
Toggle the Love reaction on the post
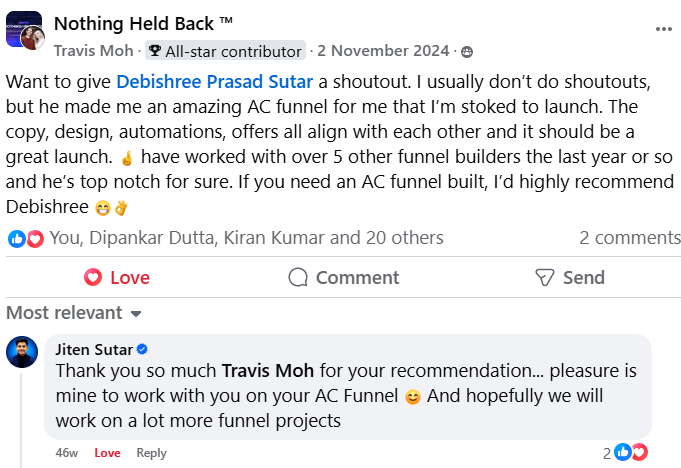click(x=116, y=277)
